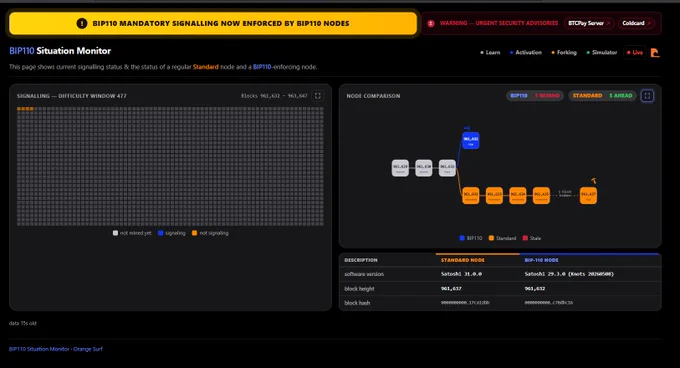
Task: Click the 'not mined yet' legend swatch
Action: [115, 233]
